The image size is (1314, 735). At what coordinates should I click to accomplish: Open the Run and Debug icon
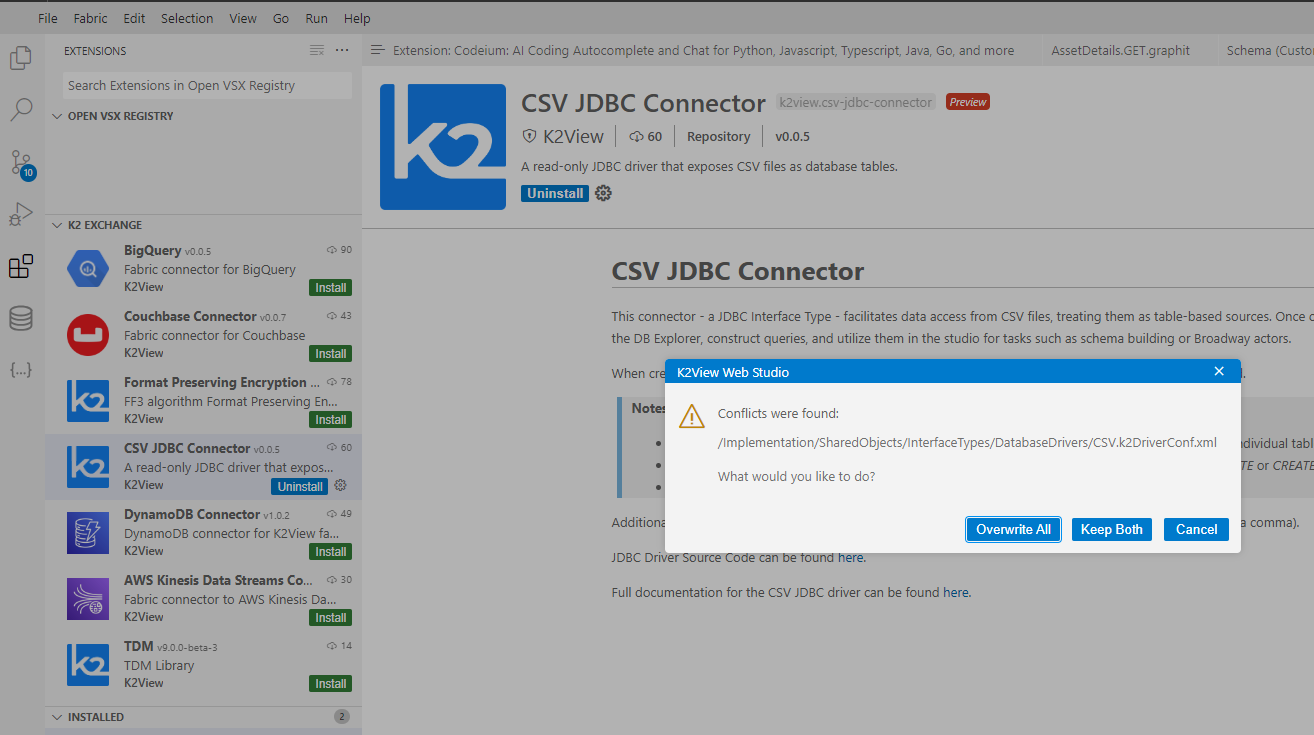click(21, 214)
